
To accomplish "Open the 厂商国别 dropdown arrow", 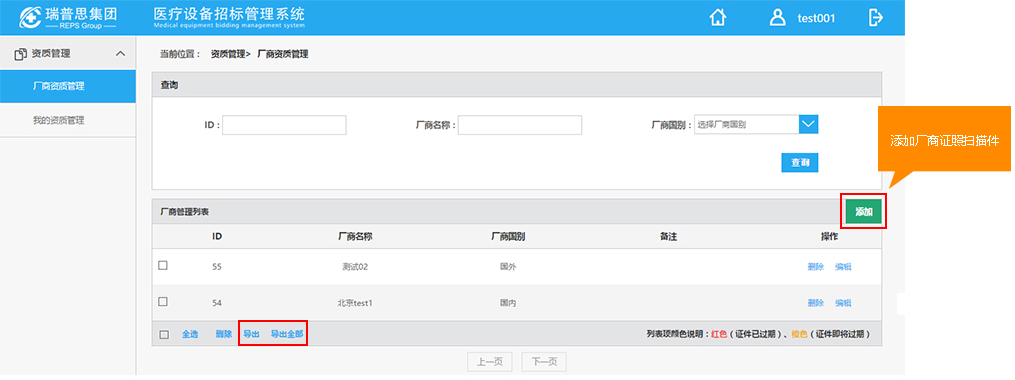I will click(x=809, y=124).
